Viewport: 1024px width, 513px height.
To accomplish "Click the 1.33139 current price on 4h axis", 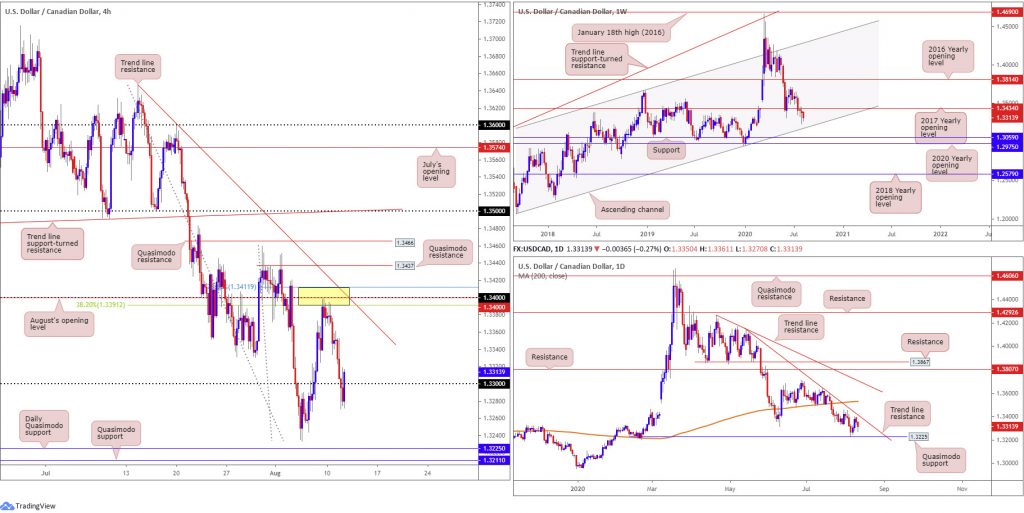I will 494,371.
